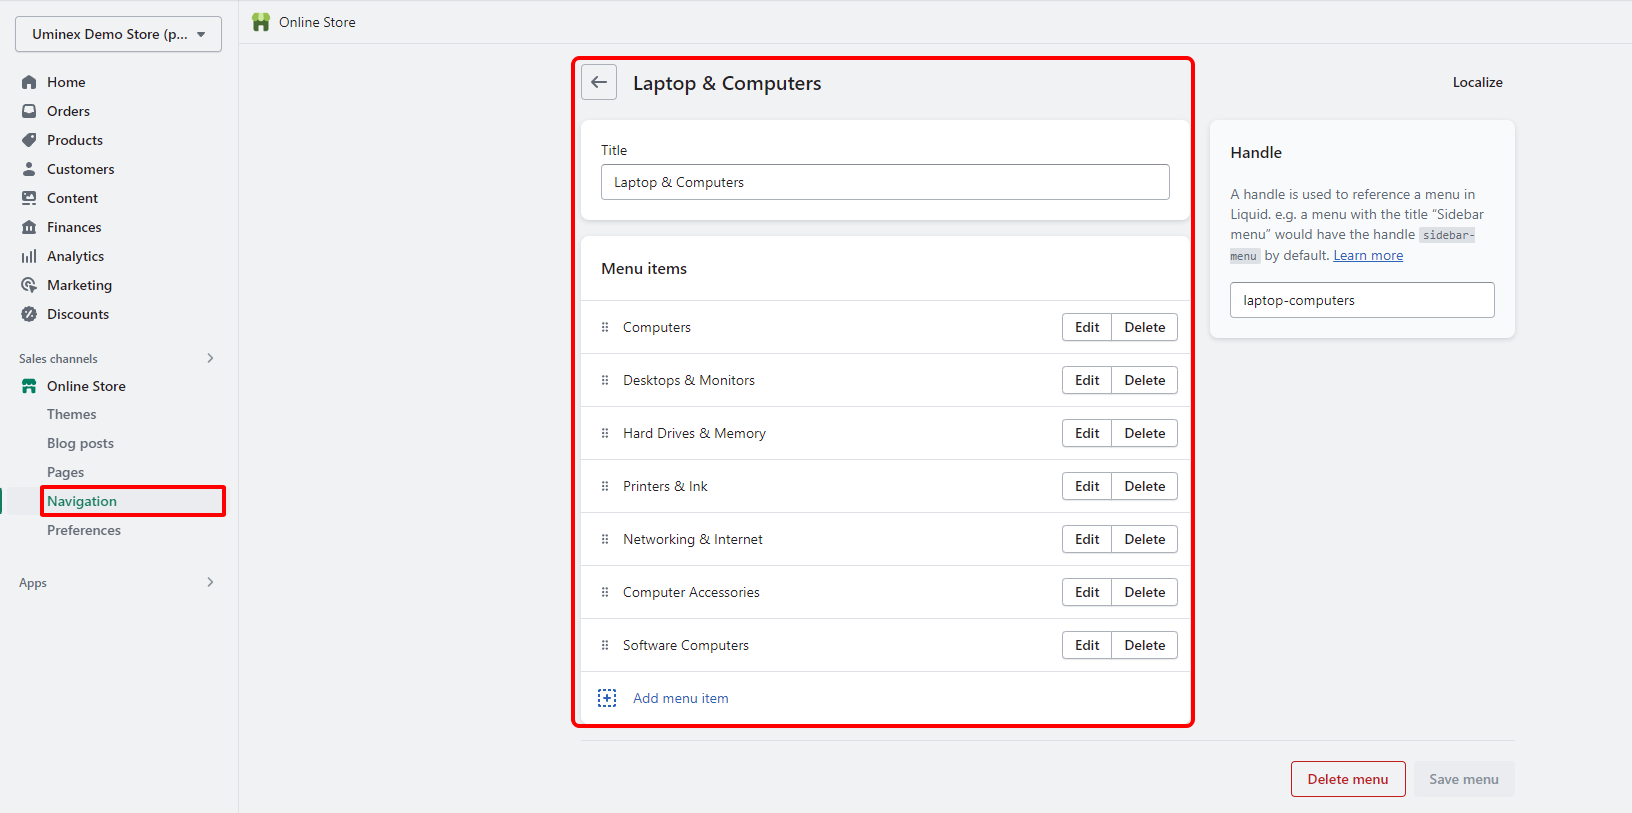
Task: Click the Orders inbox icon
Action: 29,111
